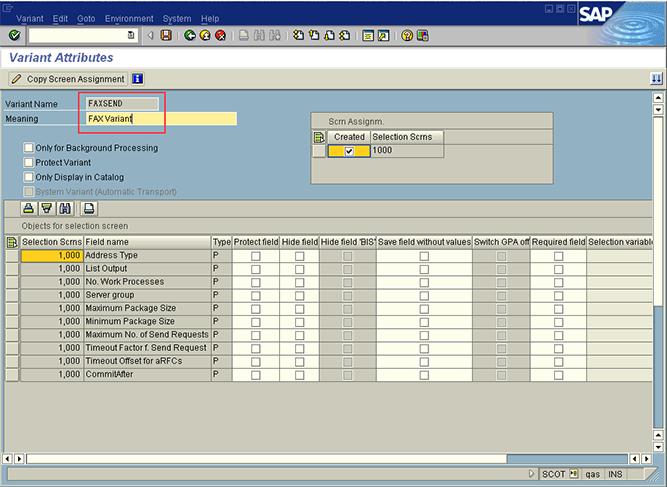667x487 pixels.
Task: Click the table settings icon in Scrn Assignm.
Action: point(319,137)
